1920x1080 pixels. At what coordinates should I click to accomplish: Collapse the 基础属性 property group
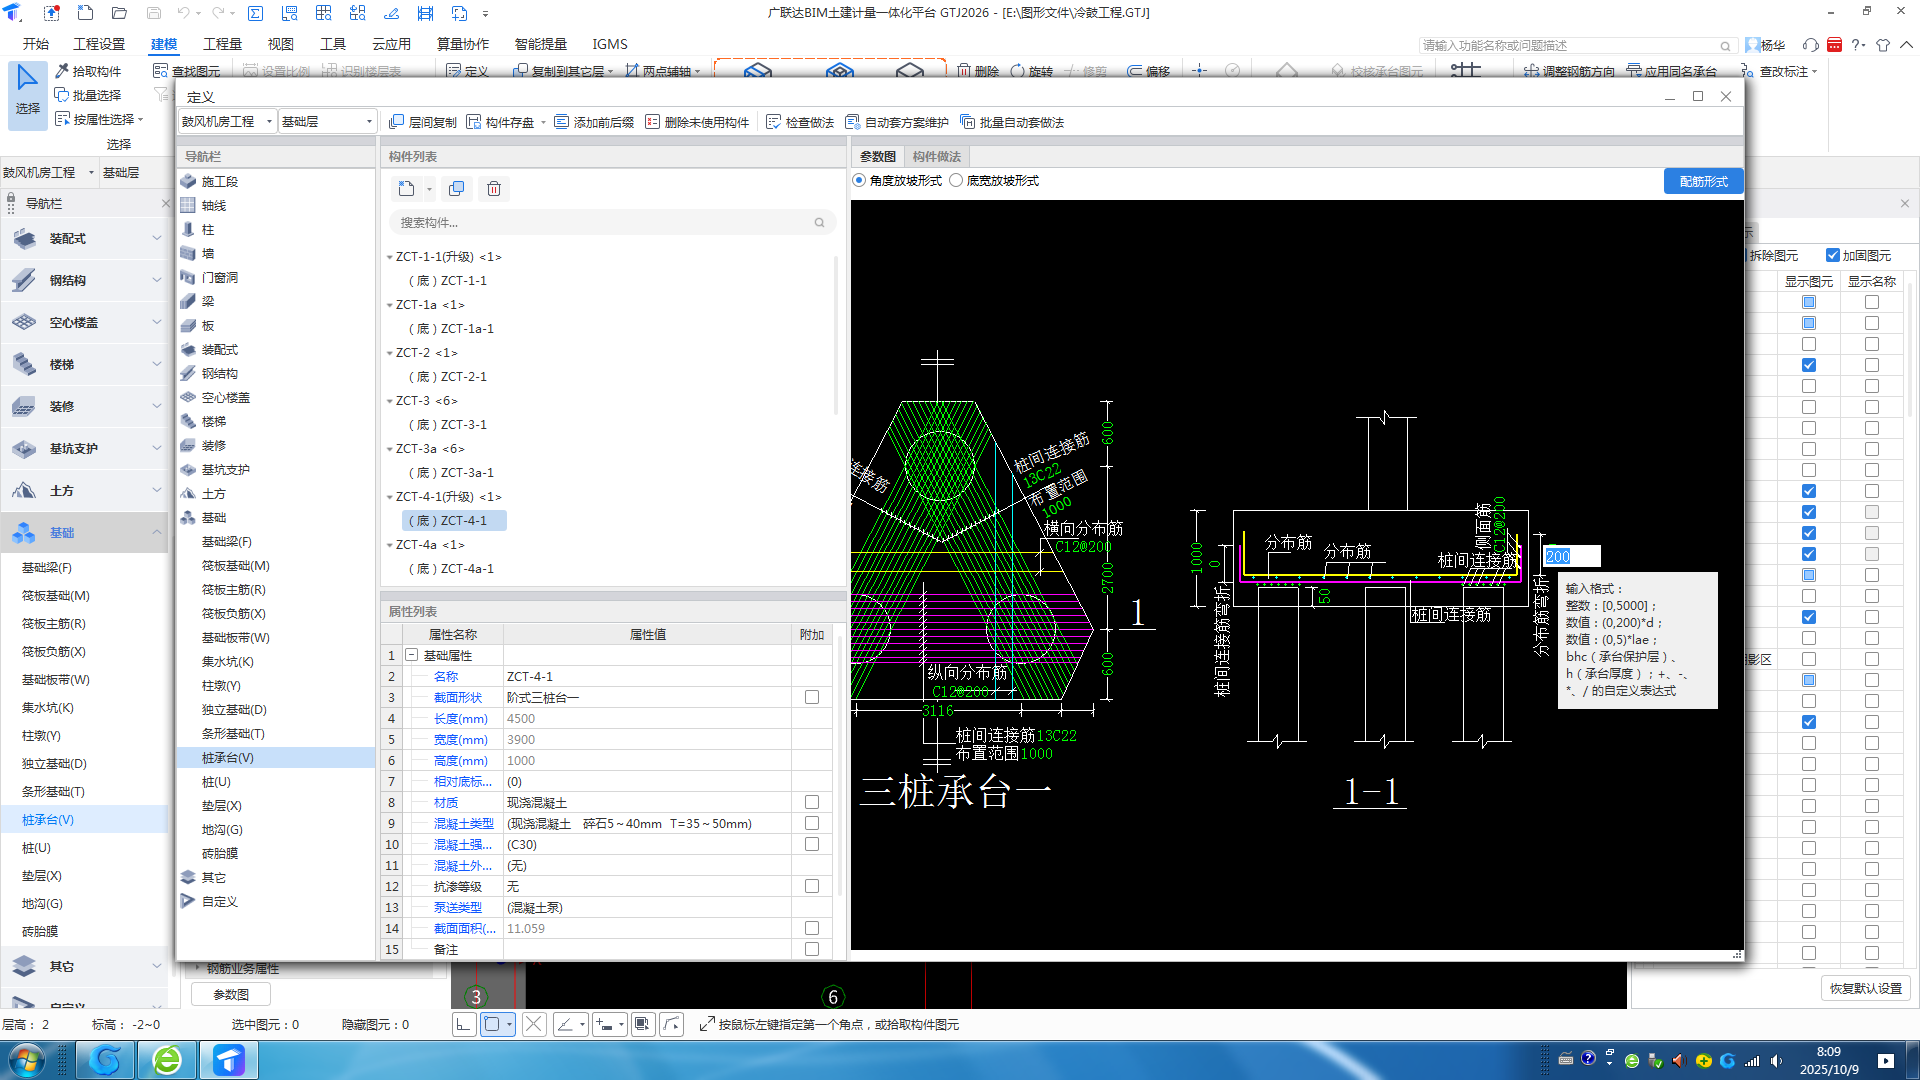411,656
